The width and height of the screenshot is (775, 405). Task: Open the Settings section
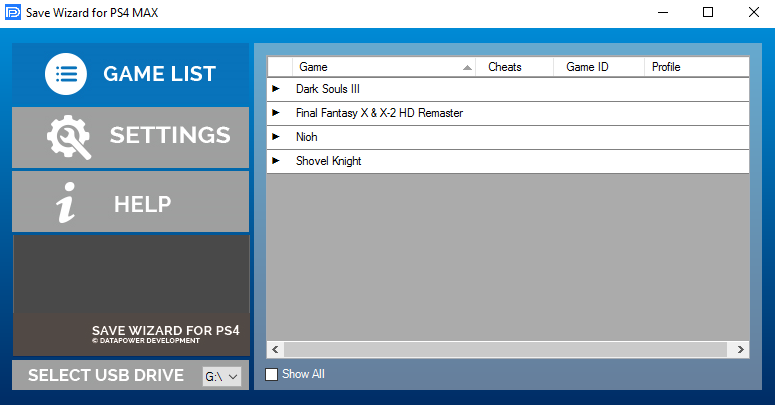(130, 137)
